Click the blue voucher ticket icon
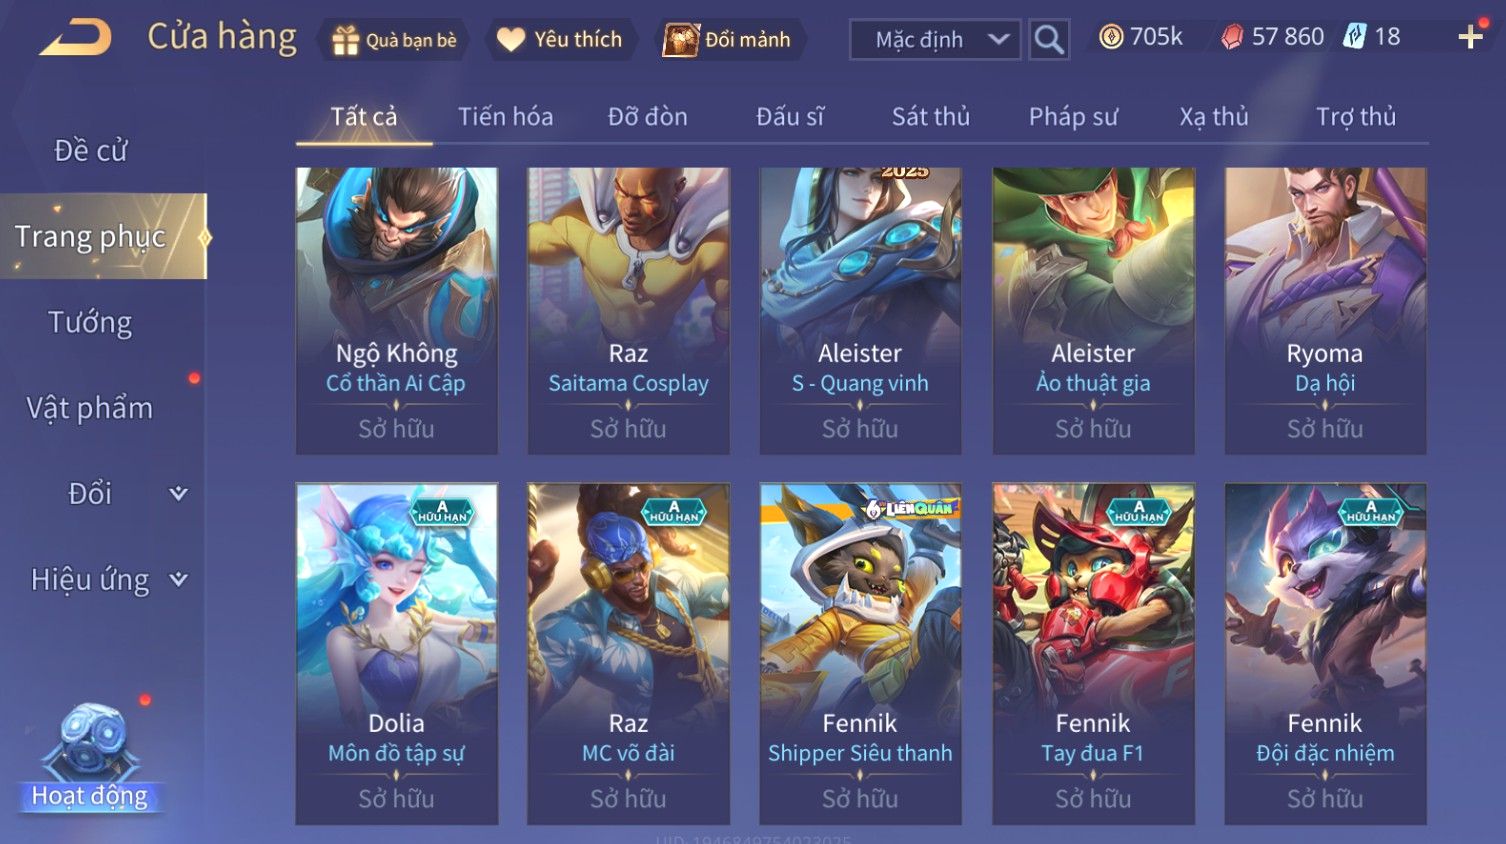The width and height of the screenshot is (1506, 844). [1354, 37]
